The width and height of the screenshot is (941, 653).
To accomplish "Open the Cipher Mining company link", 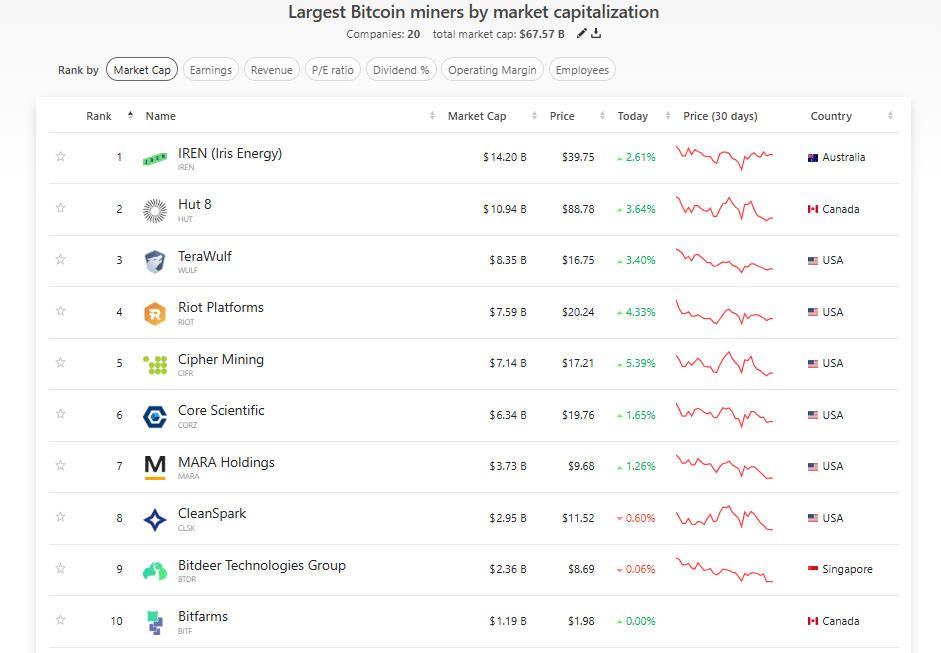I will point(221,359).
